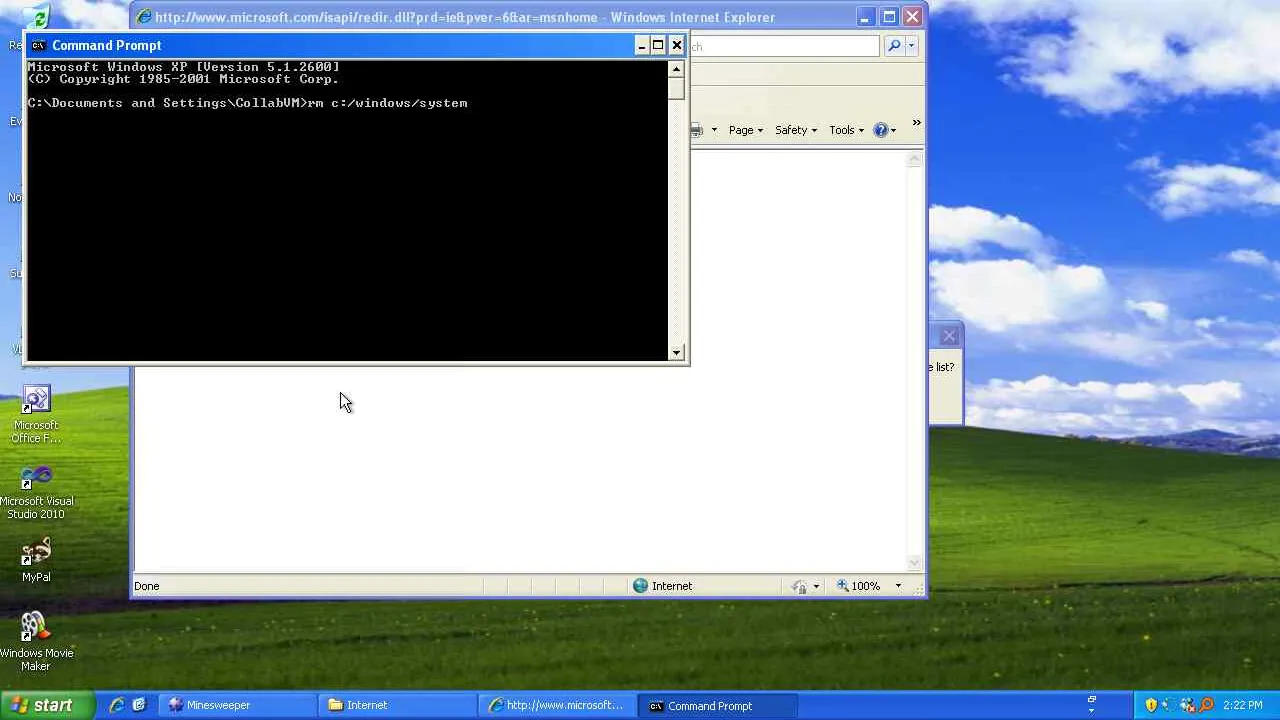Image resolution: width=1280 pixels, height=720 pixels.
Task: Click the Internet Explorer Help icon
Action: [881, 130]
